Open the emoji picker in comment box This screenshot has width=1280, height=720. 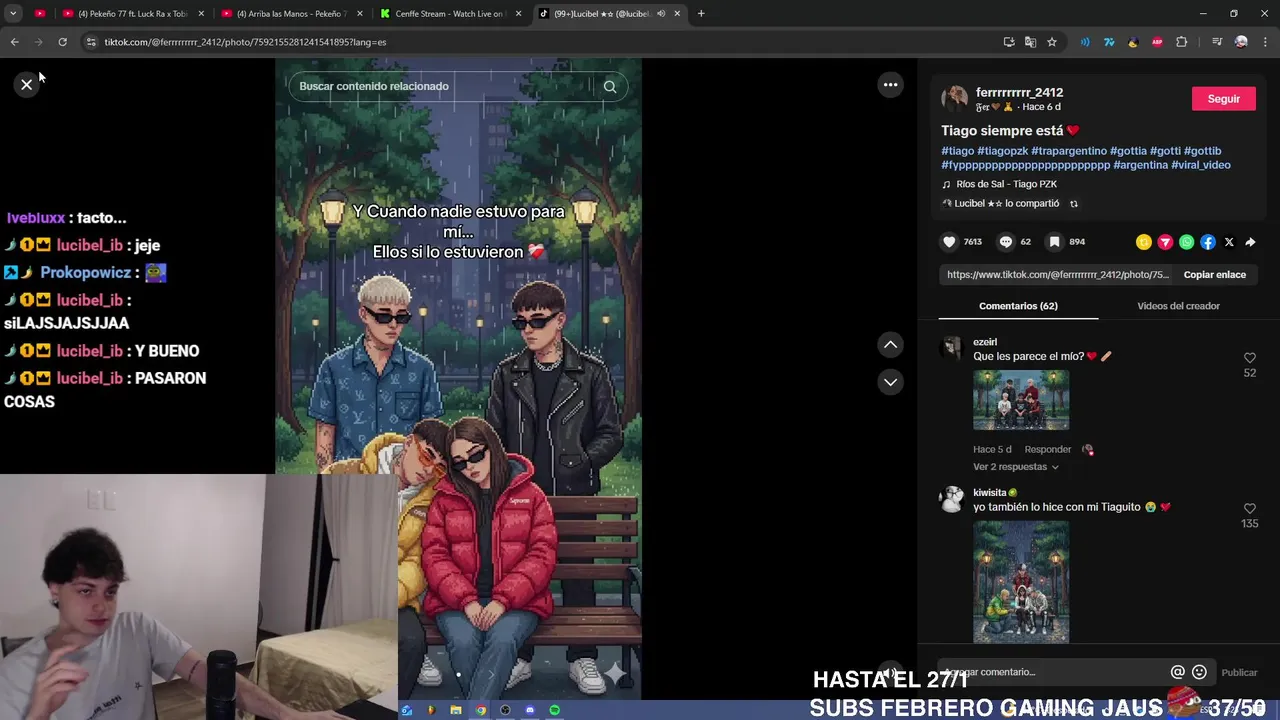(x=1199, y=672)
